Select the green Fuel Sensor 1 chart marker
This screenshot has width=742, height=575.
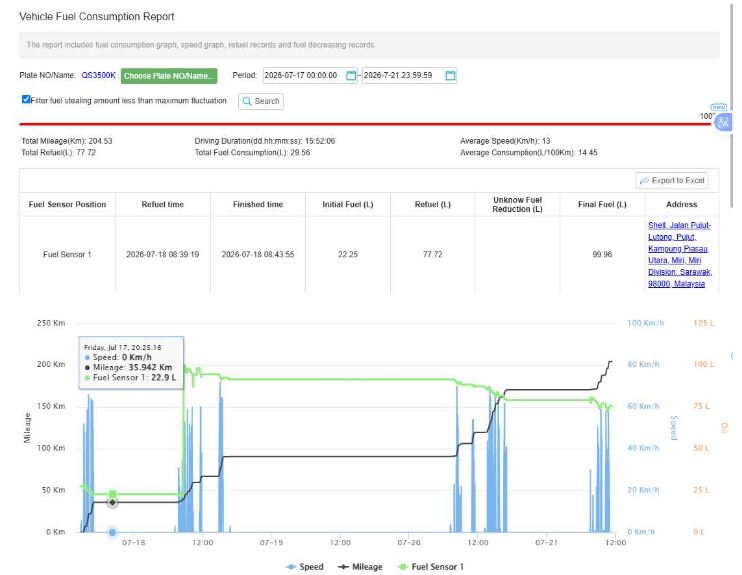pos(112,494)
